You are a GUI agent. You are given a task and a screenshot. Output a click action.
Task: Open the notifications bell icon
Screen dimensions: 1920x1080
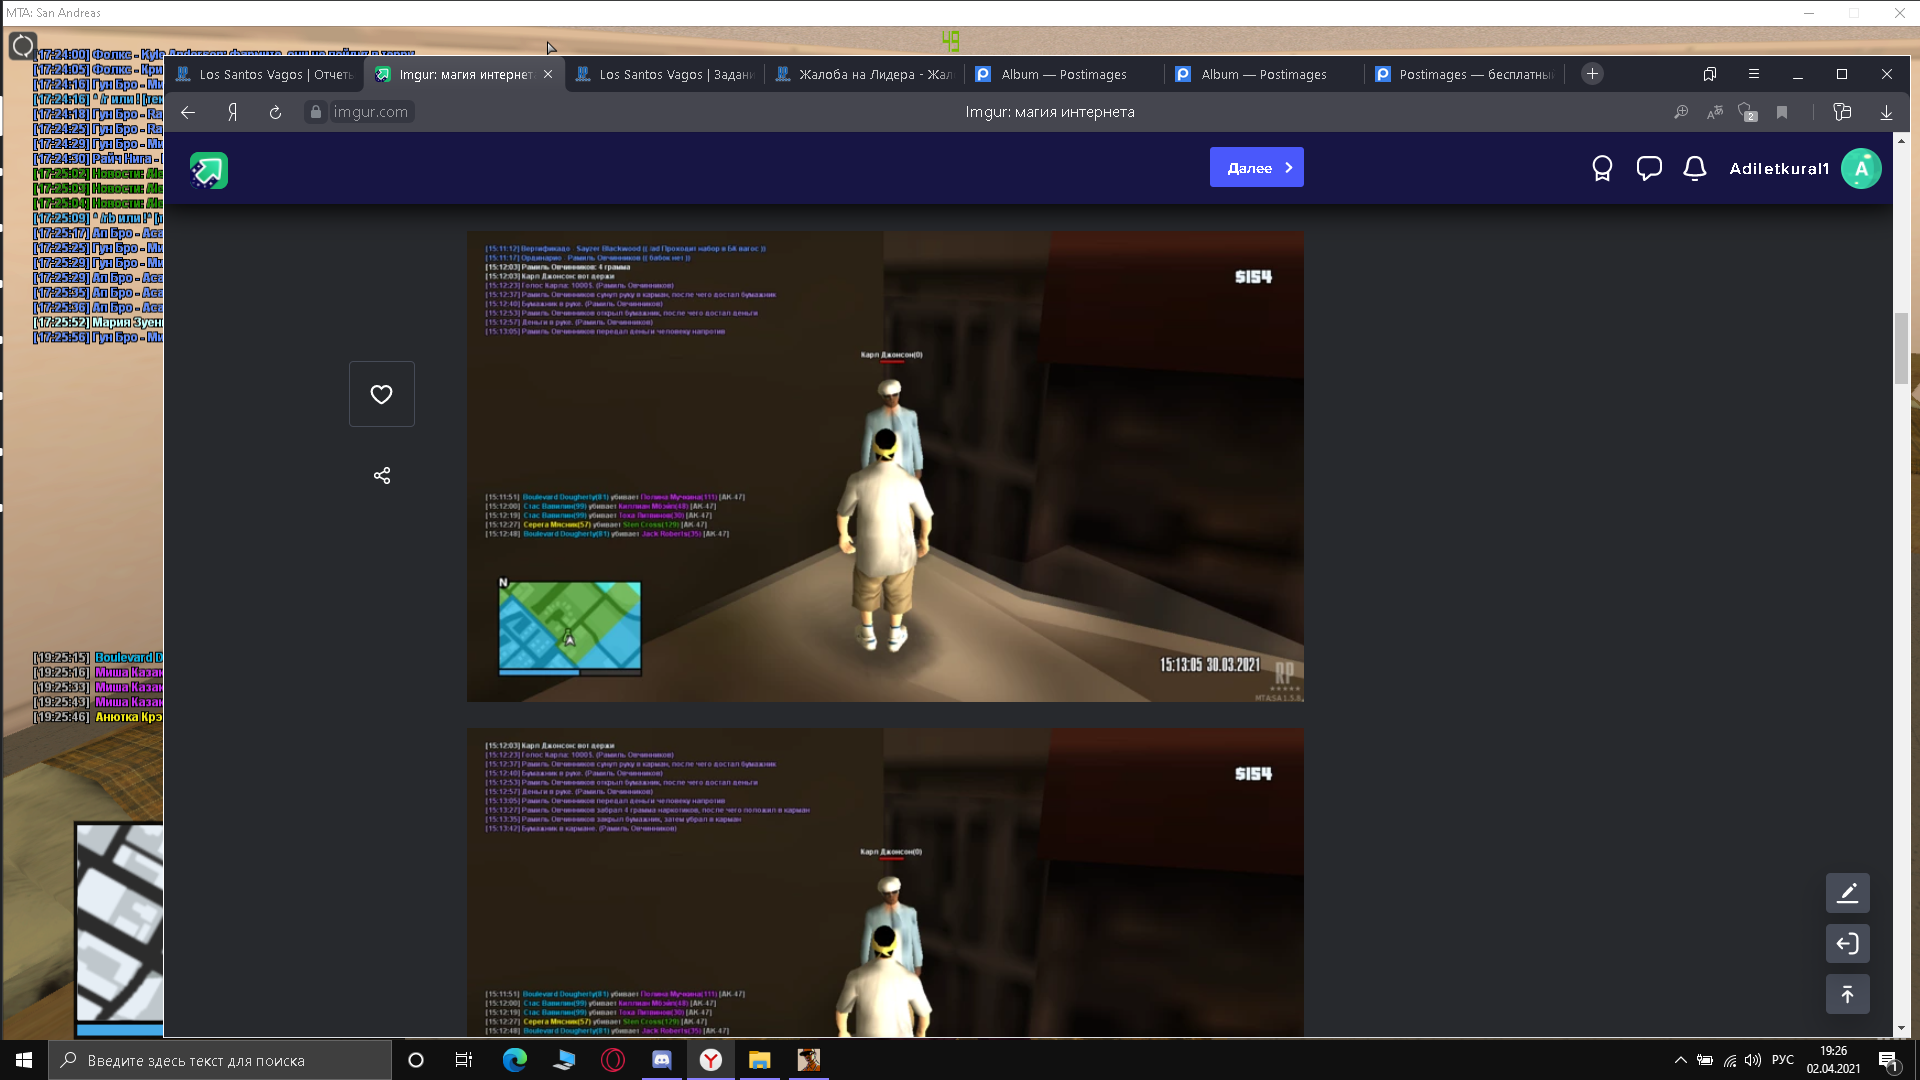click(1694, 168)
